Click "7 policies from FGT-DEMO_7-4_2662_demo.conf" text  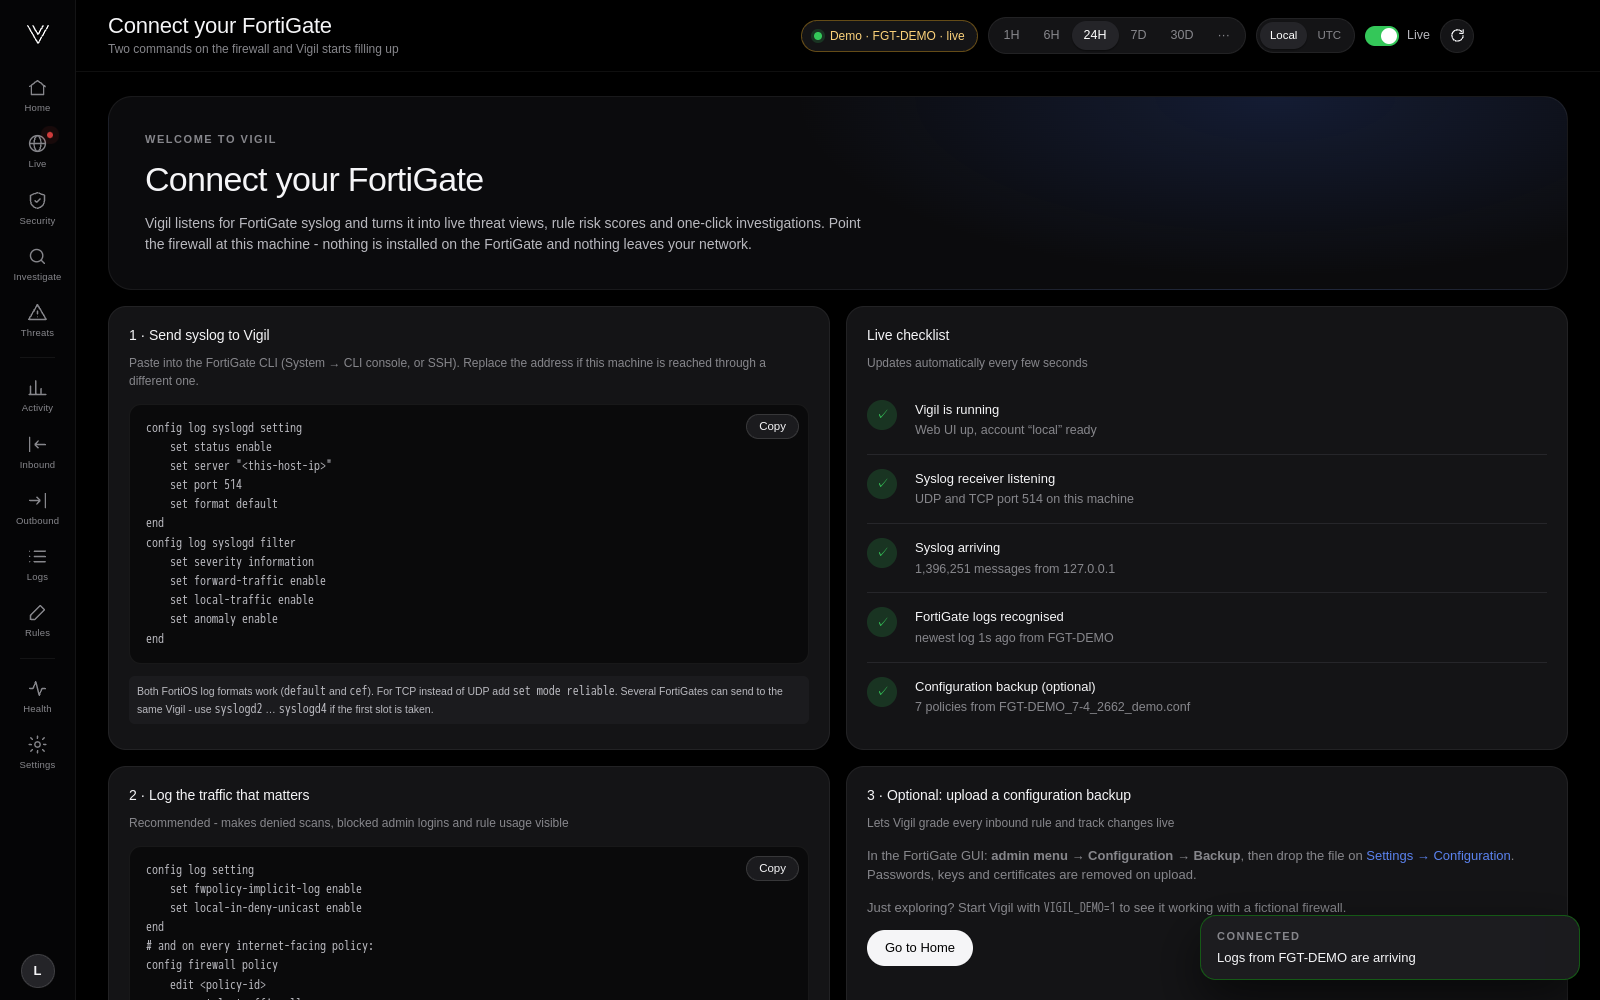coord(1052,707)
